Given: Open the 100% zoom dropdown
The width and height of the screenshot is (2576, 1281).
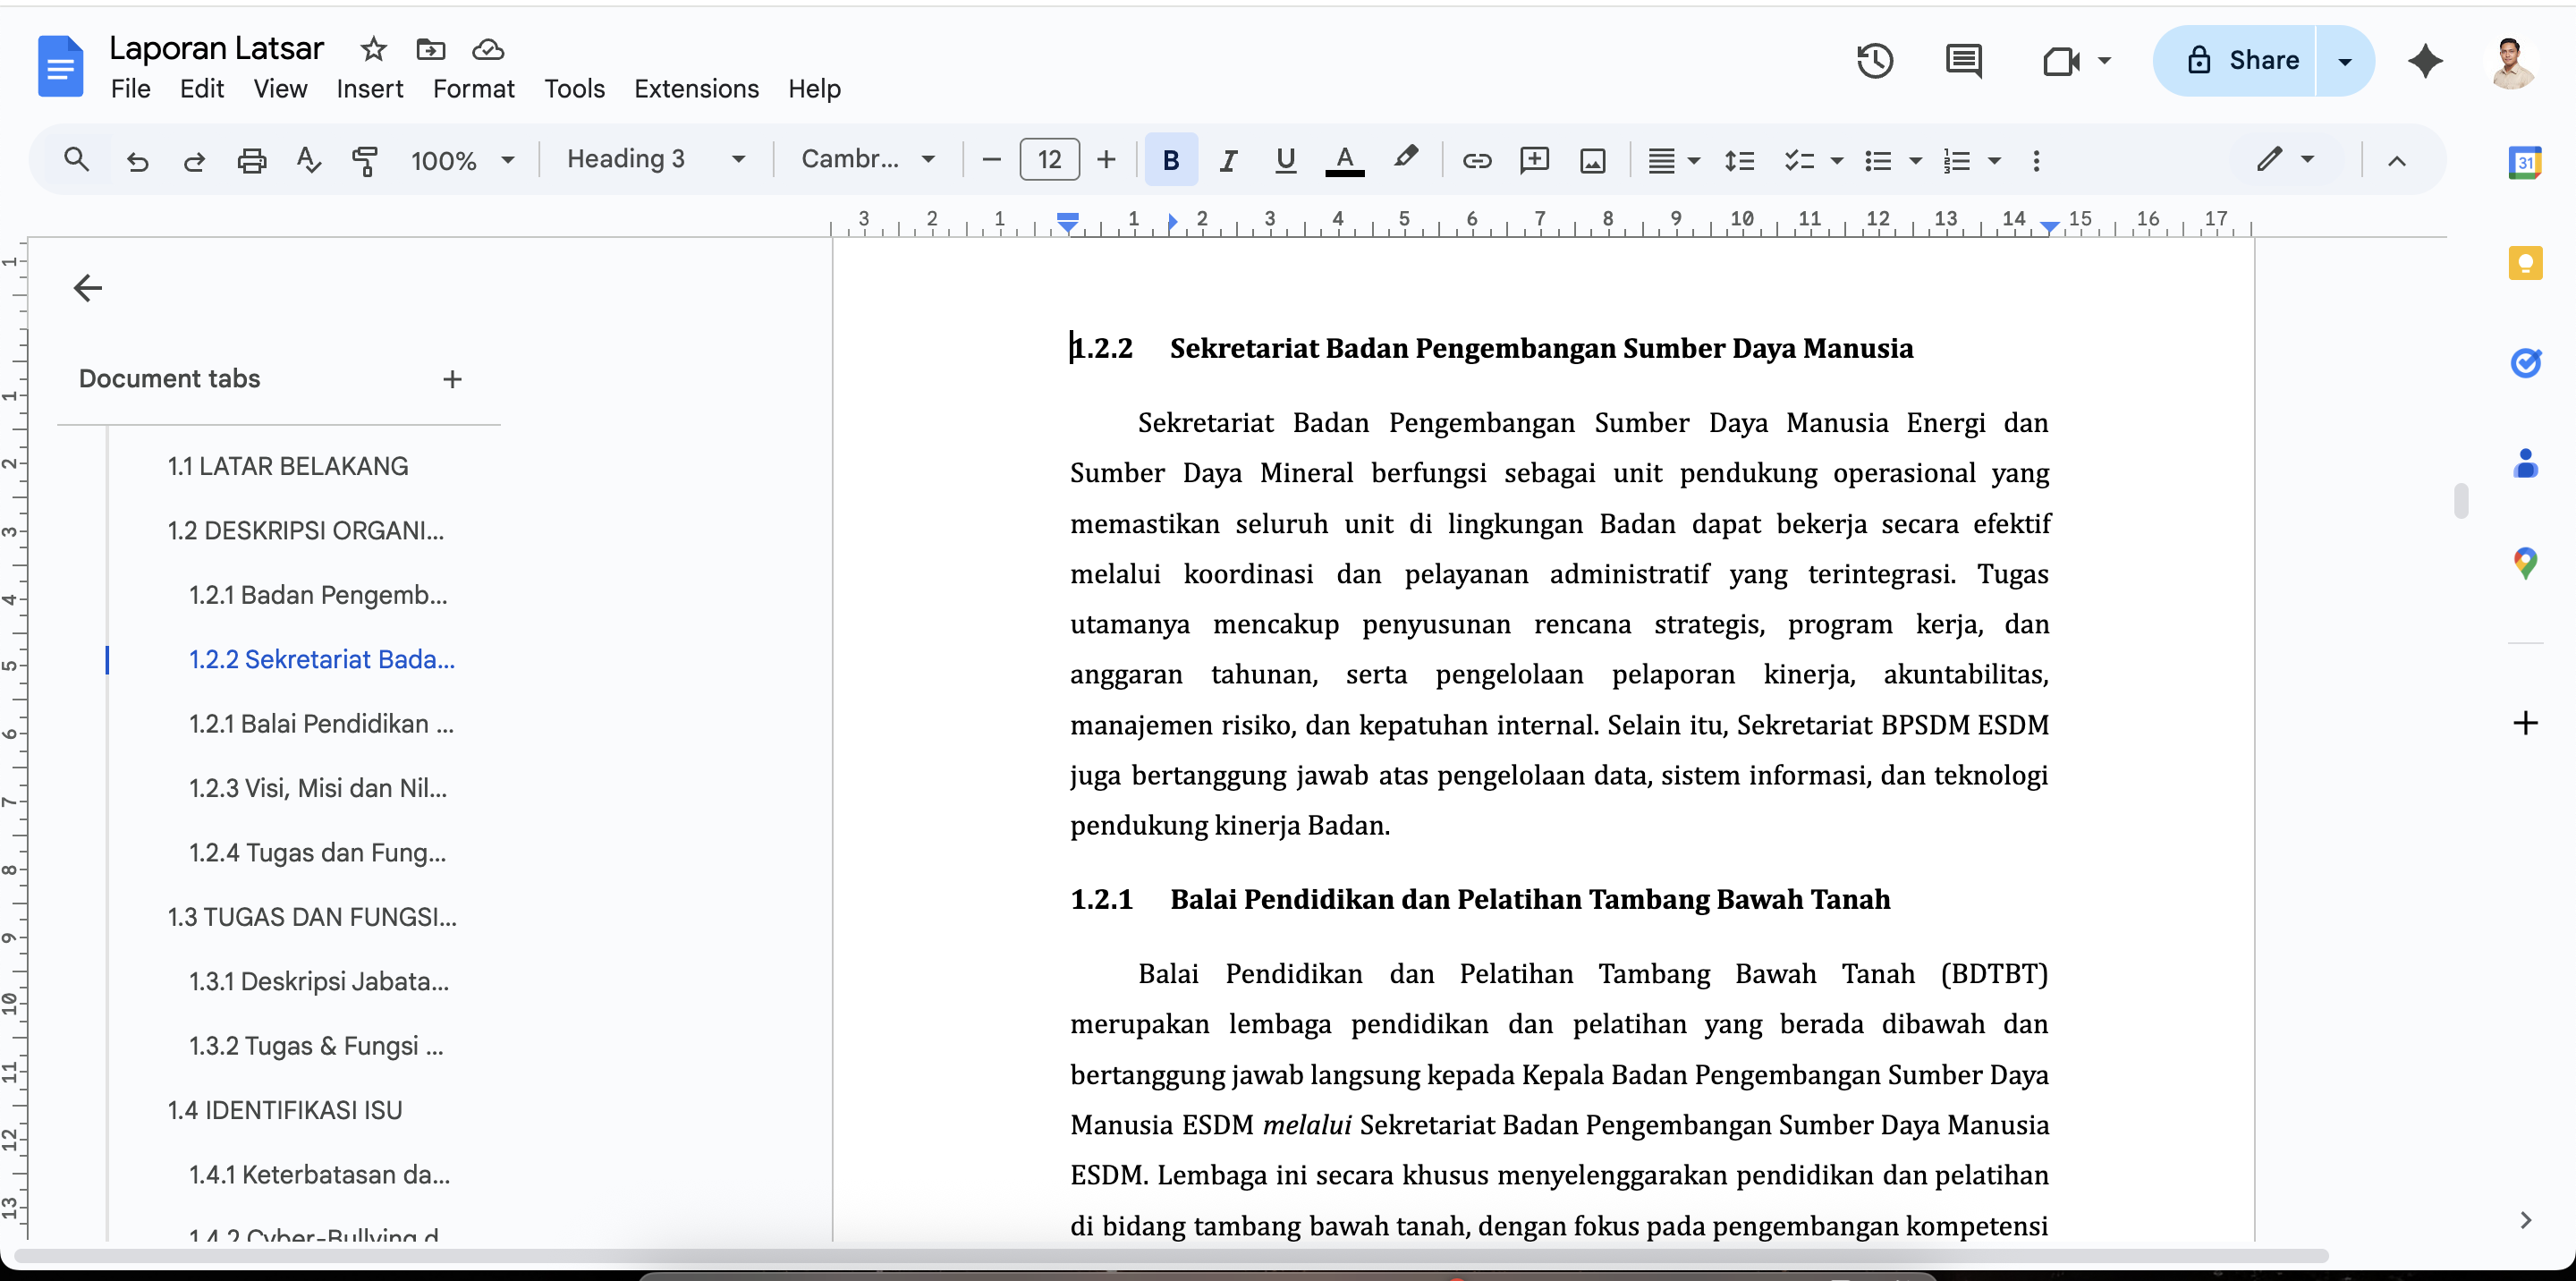Looking at the screenshot, I should [x=461, y=160].
